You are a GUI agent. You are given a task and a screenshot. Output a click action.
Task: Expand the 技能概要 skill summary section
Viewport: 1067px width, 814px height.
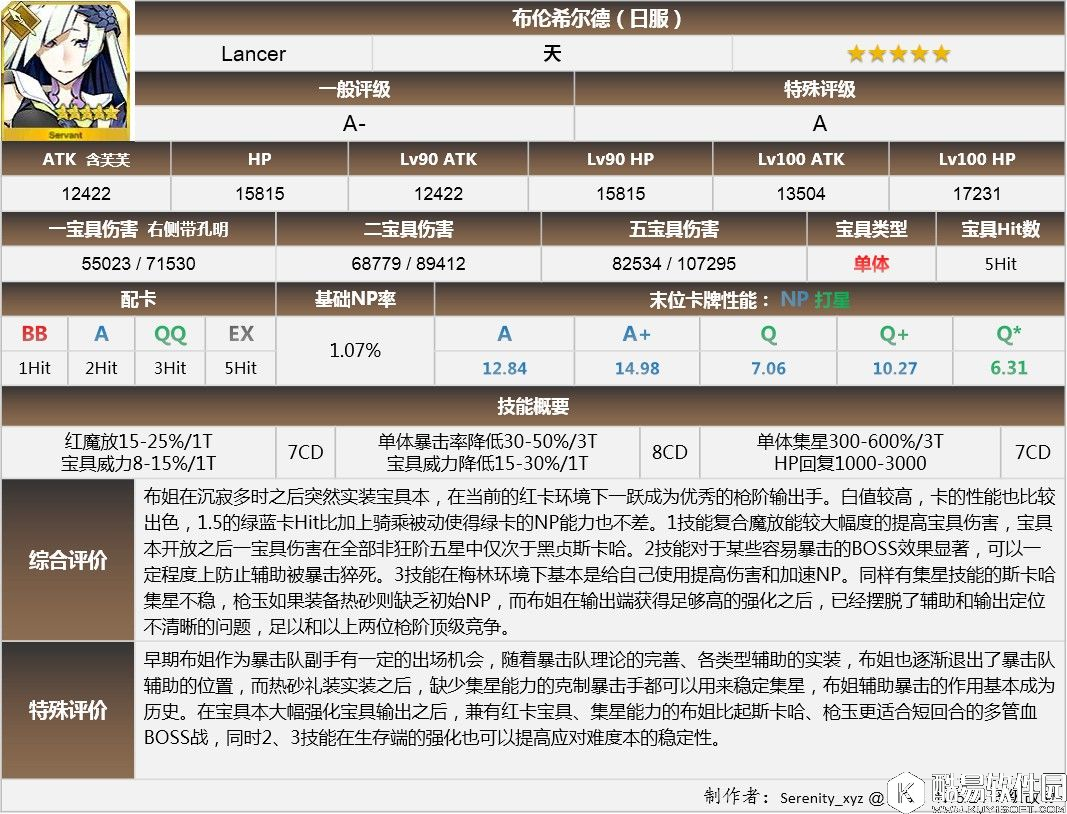533,405
